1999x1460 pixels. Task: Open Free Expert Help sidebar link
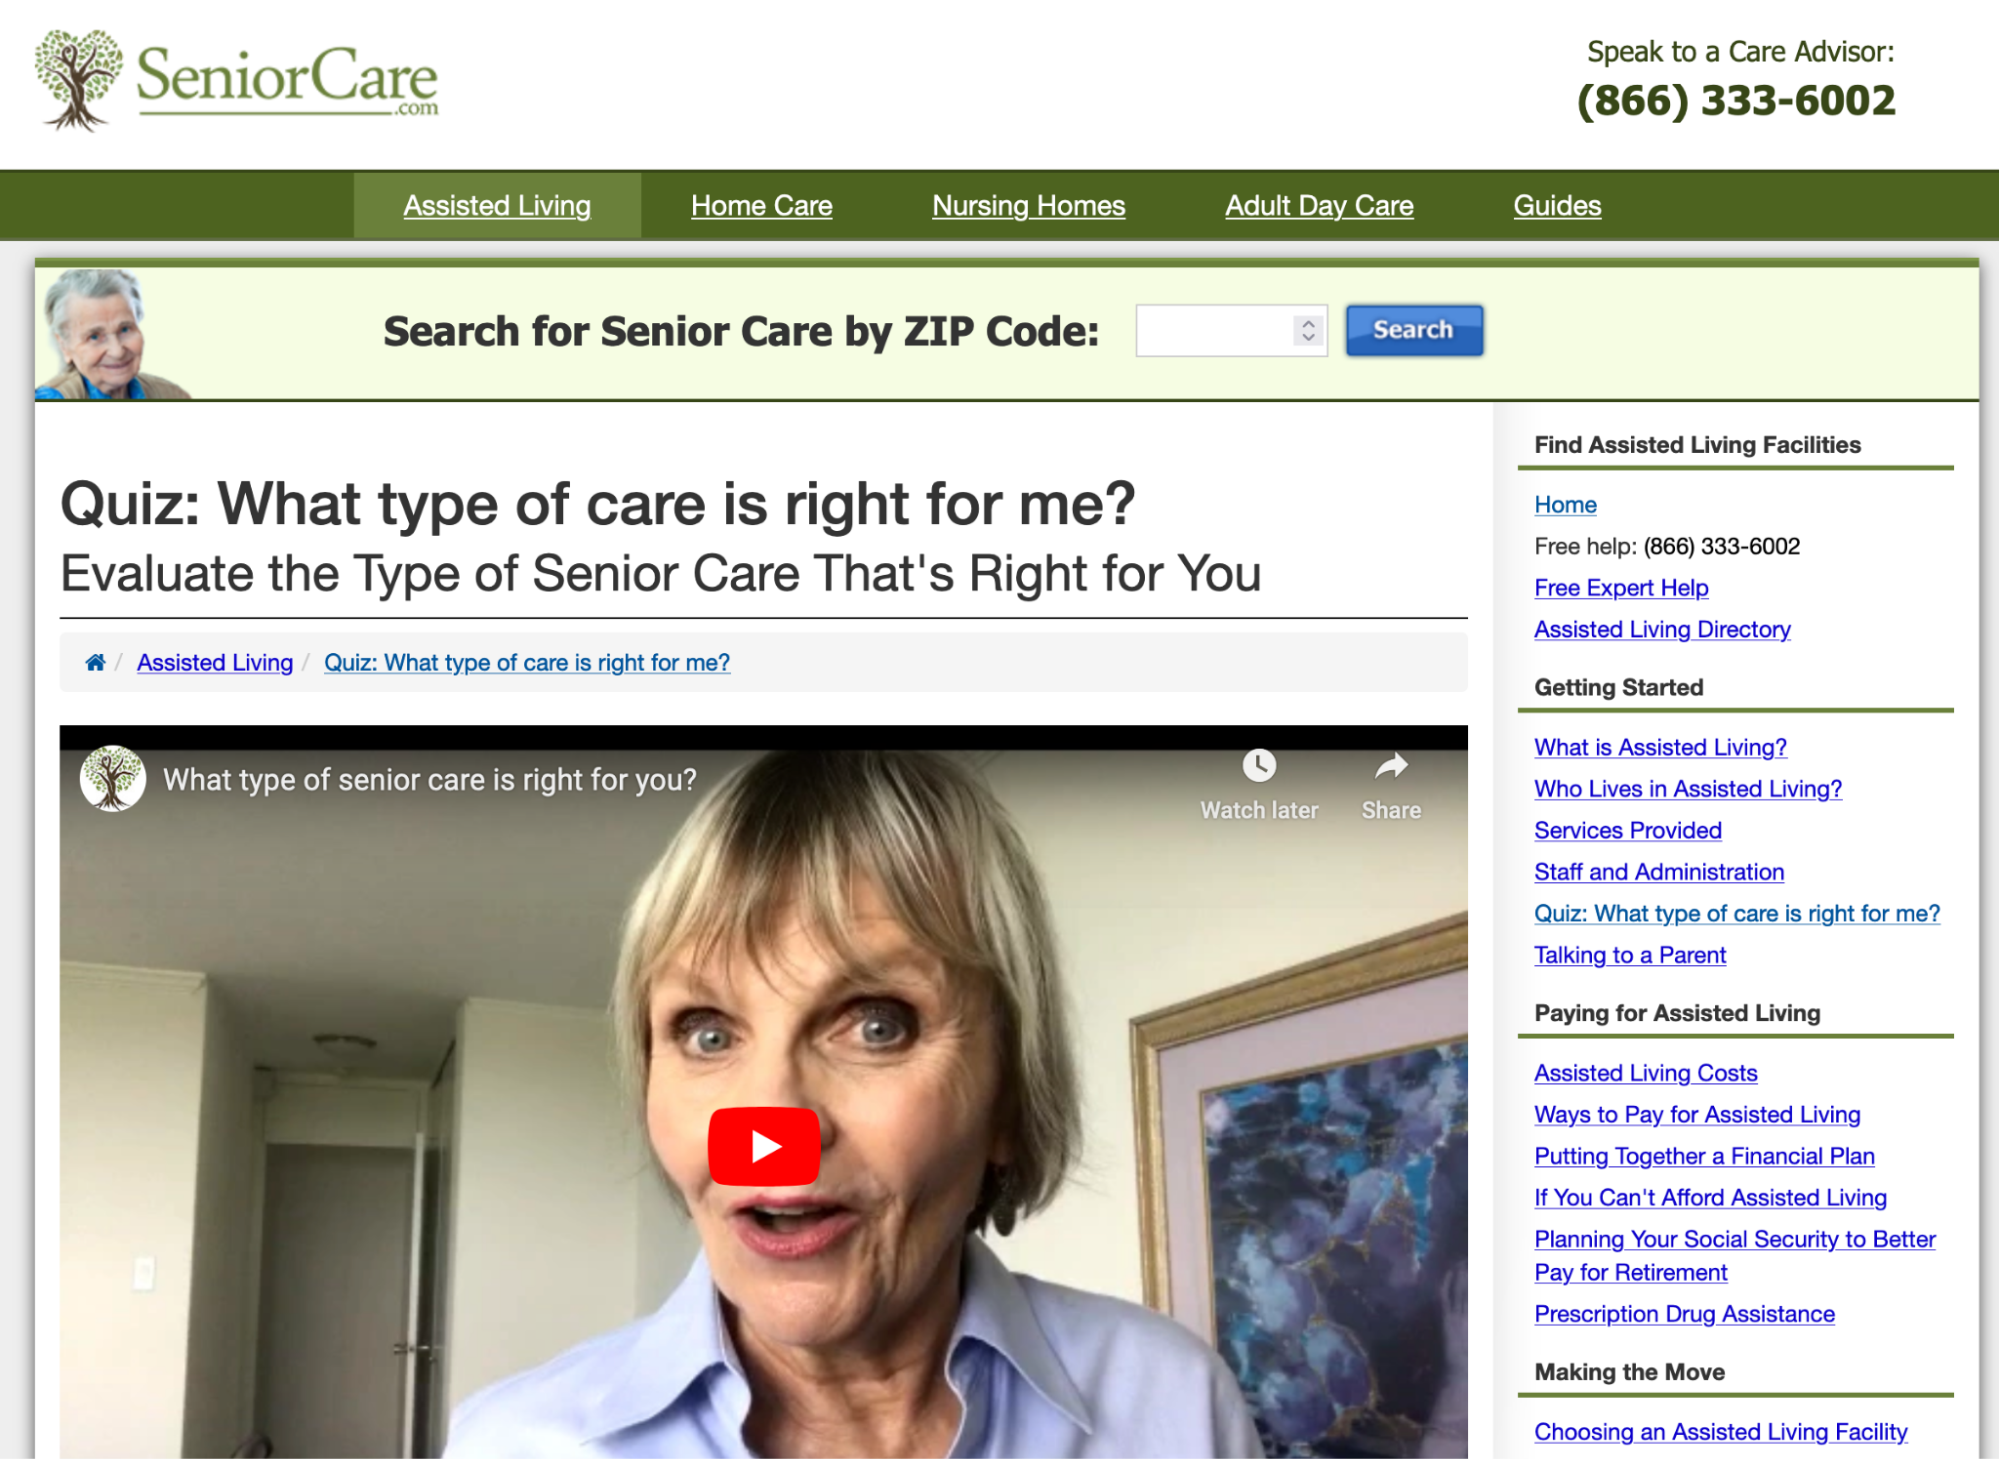[1621, 588]
